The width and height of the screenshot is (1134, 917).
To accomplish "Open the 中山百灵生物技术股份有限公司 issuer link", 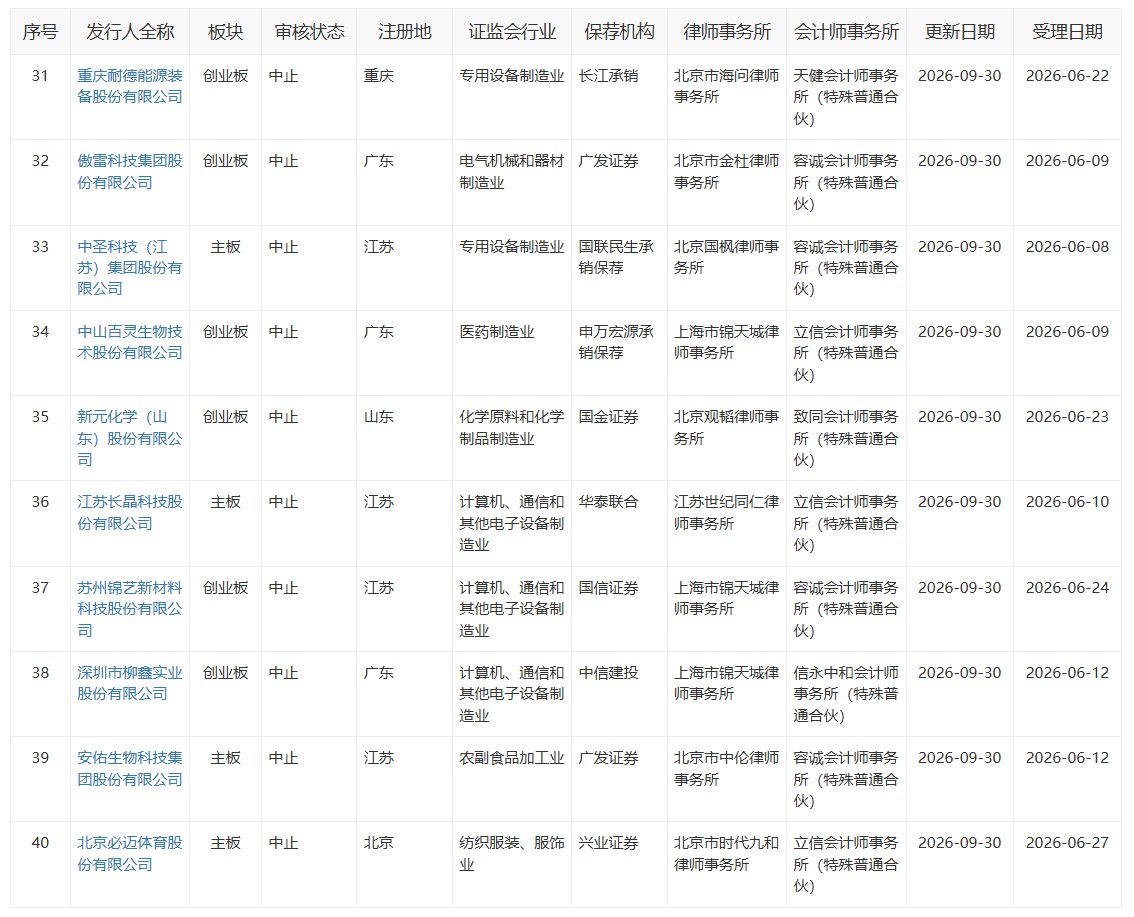I will (x=129, y=342).
